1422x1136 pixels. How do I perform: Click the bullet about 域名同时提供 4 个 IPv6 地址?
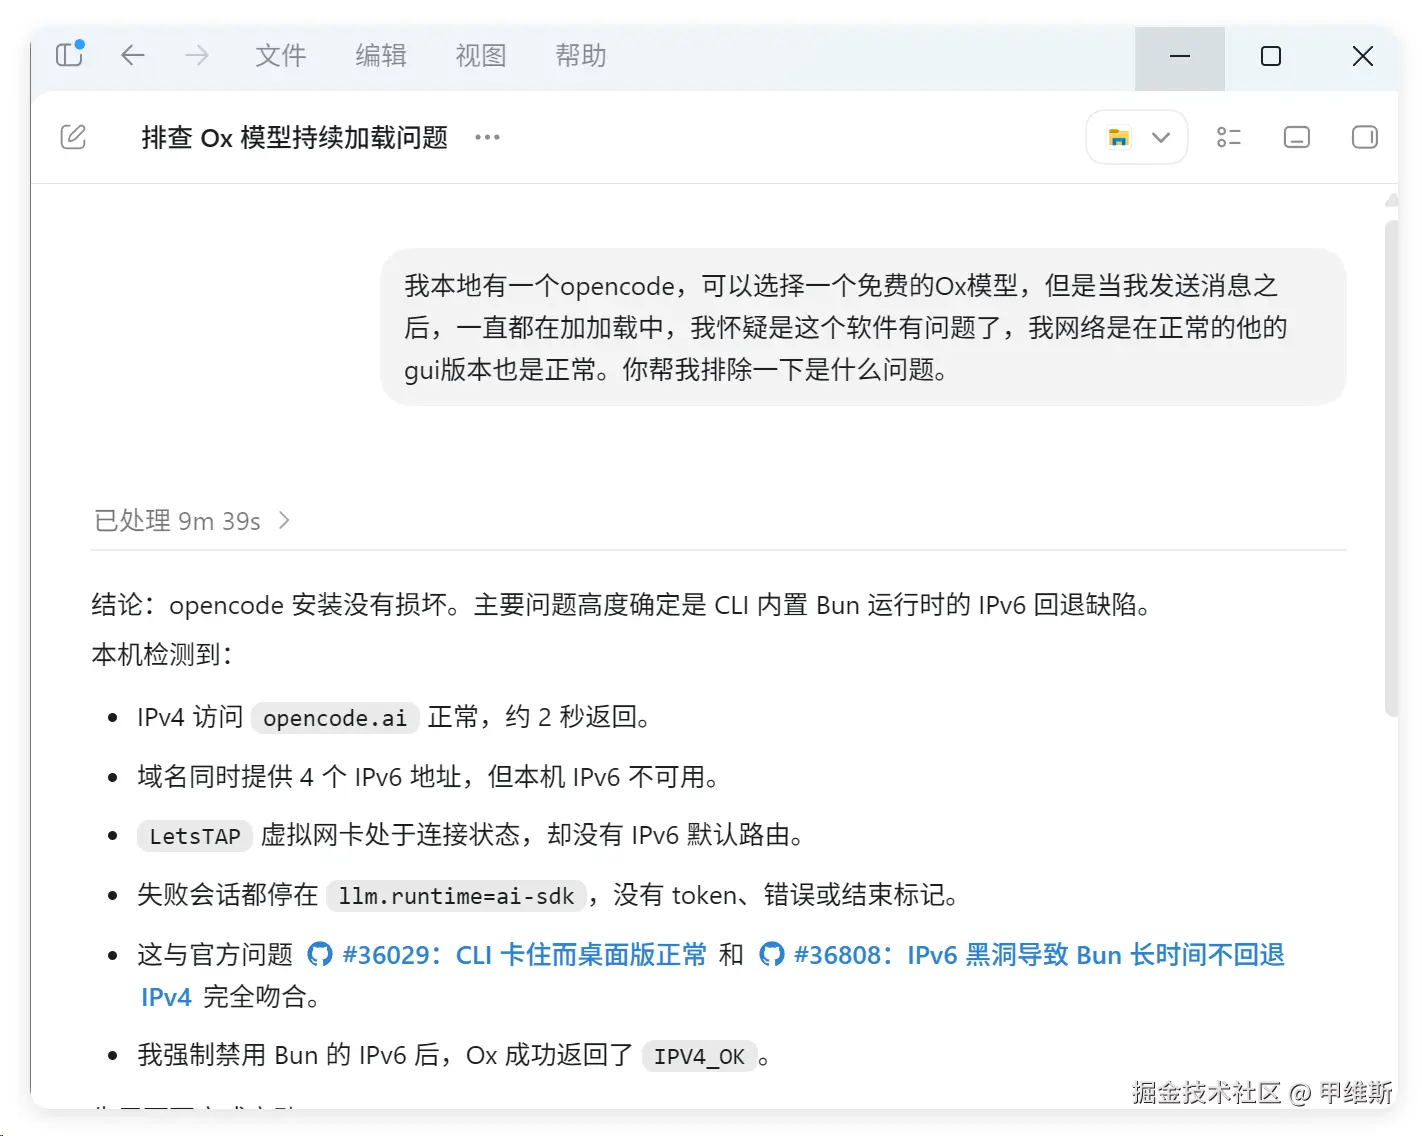point(429,777)
